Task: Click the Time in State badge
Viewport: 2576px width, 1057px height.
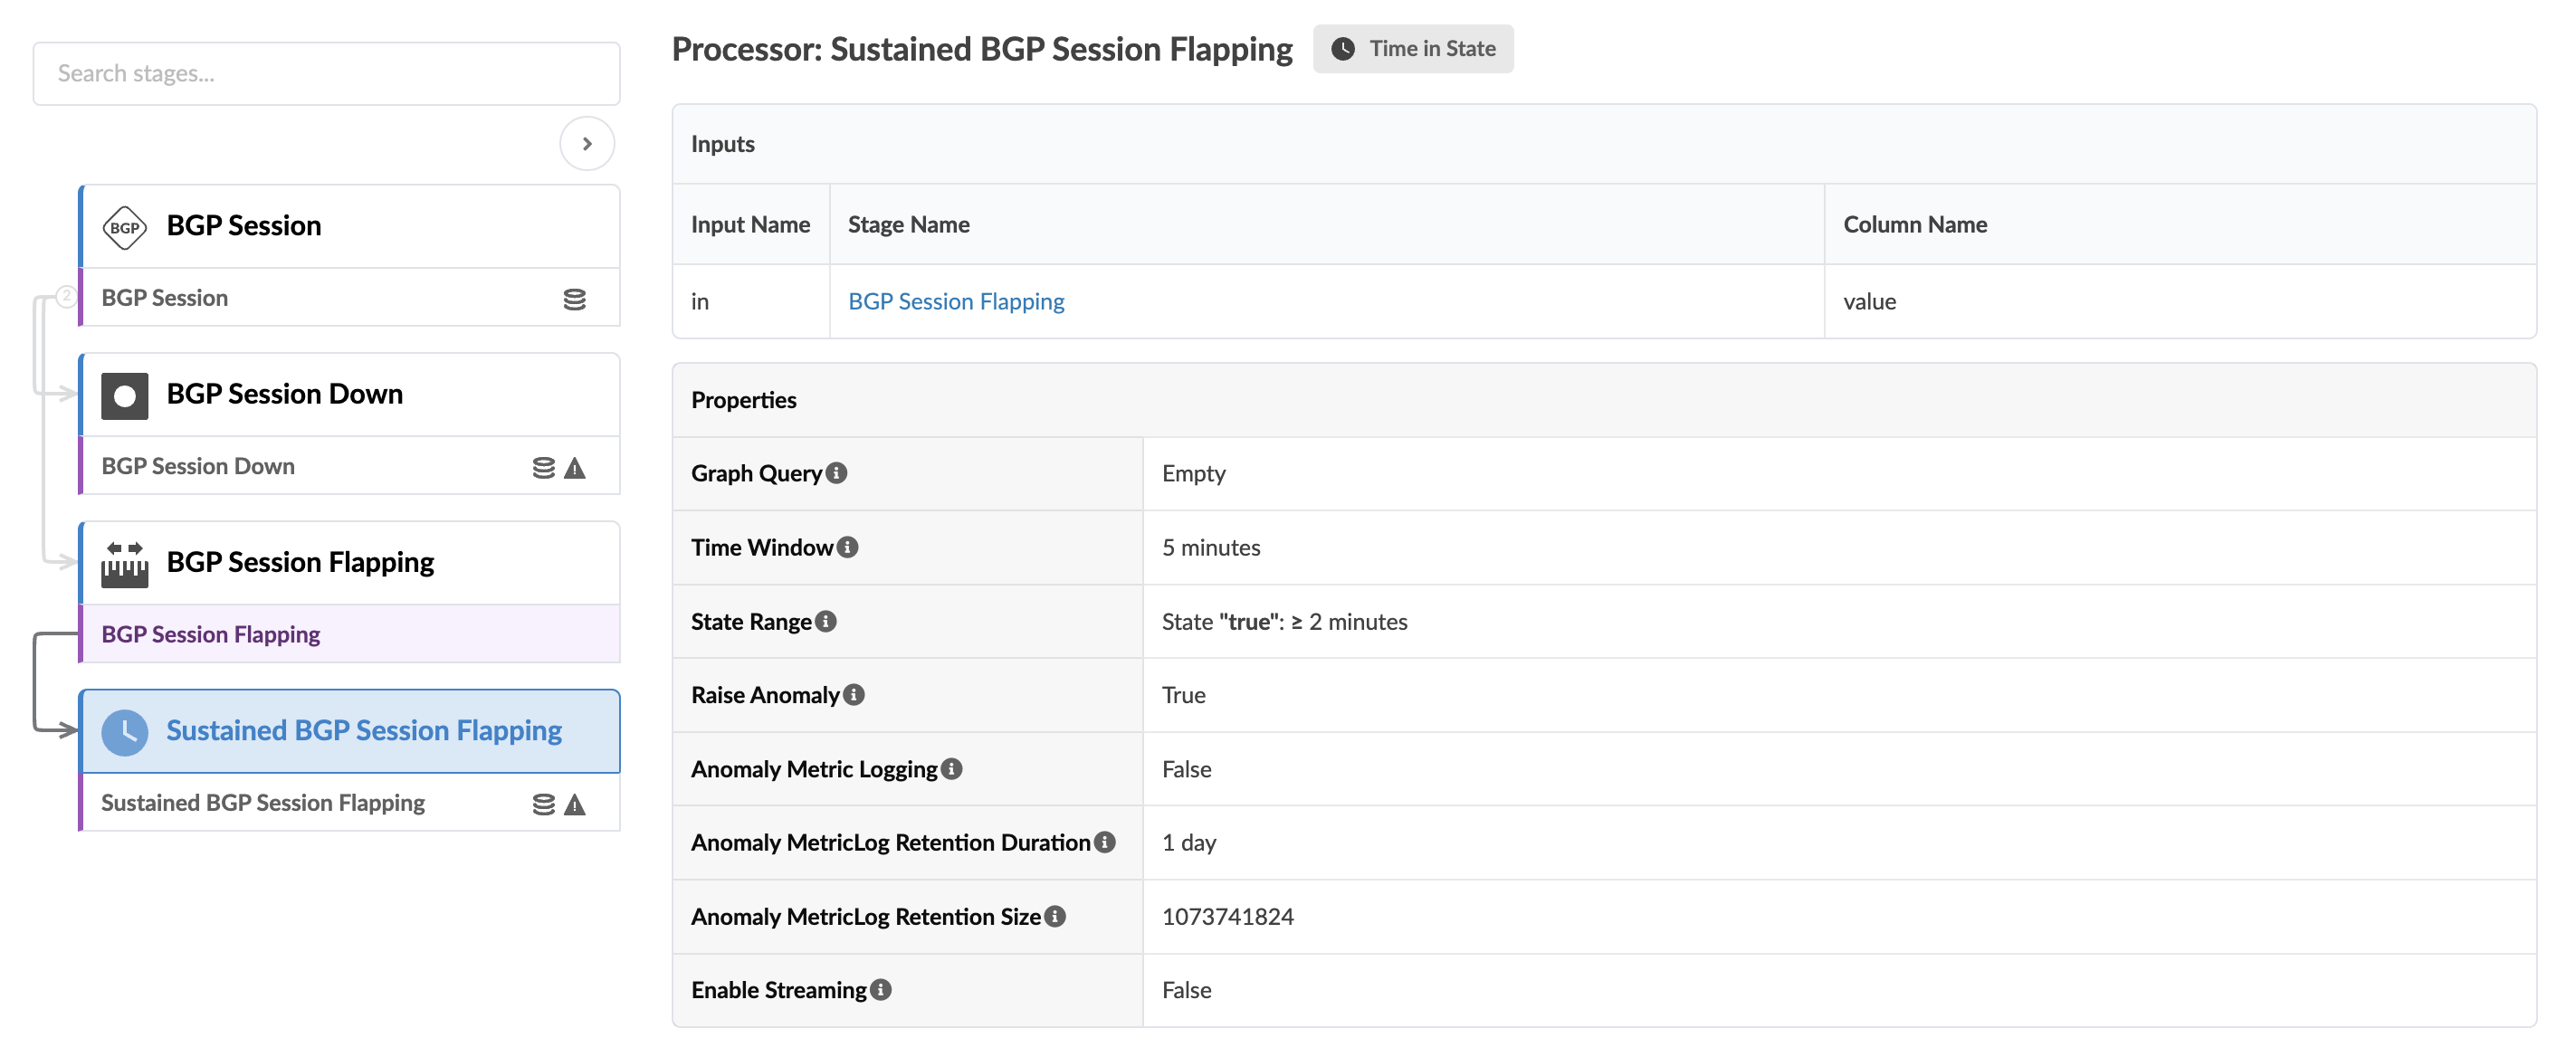Action: 1412,48
